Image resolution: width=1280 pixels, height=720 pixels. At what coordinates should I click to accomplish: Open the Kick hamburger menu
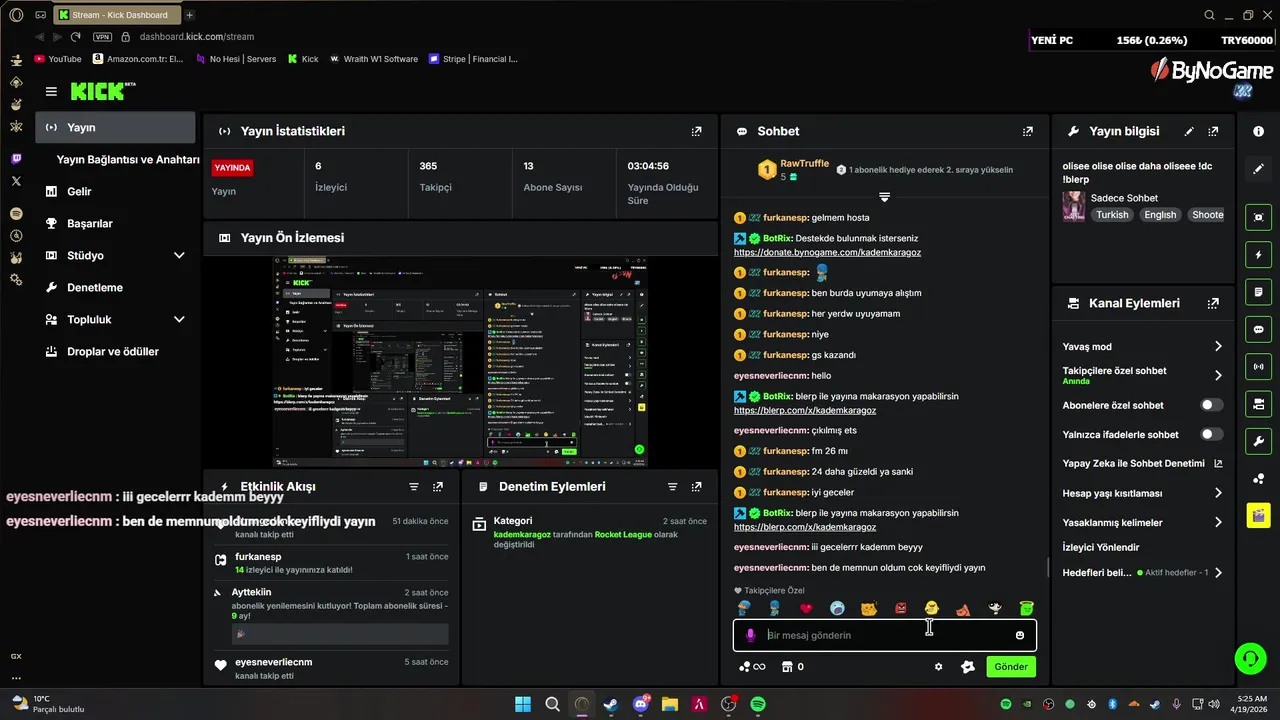pyautogui.click(x=51, y=91)
